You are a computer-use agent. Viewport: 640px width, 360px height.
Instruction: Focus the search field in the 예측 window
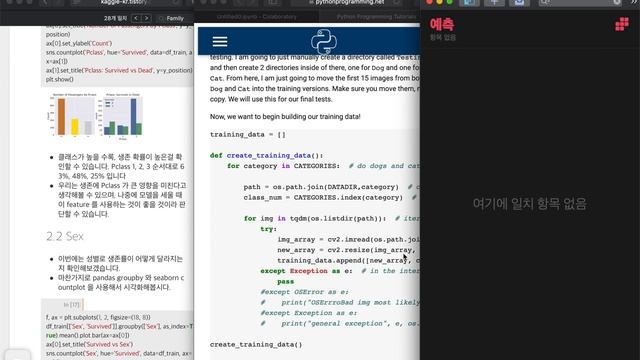580,2
